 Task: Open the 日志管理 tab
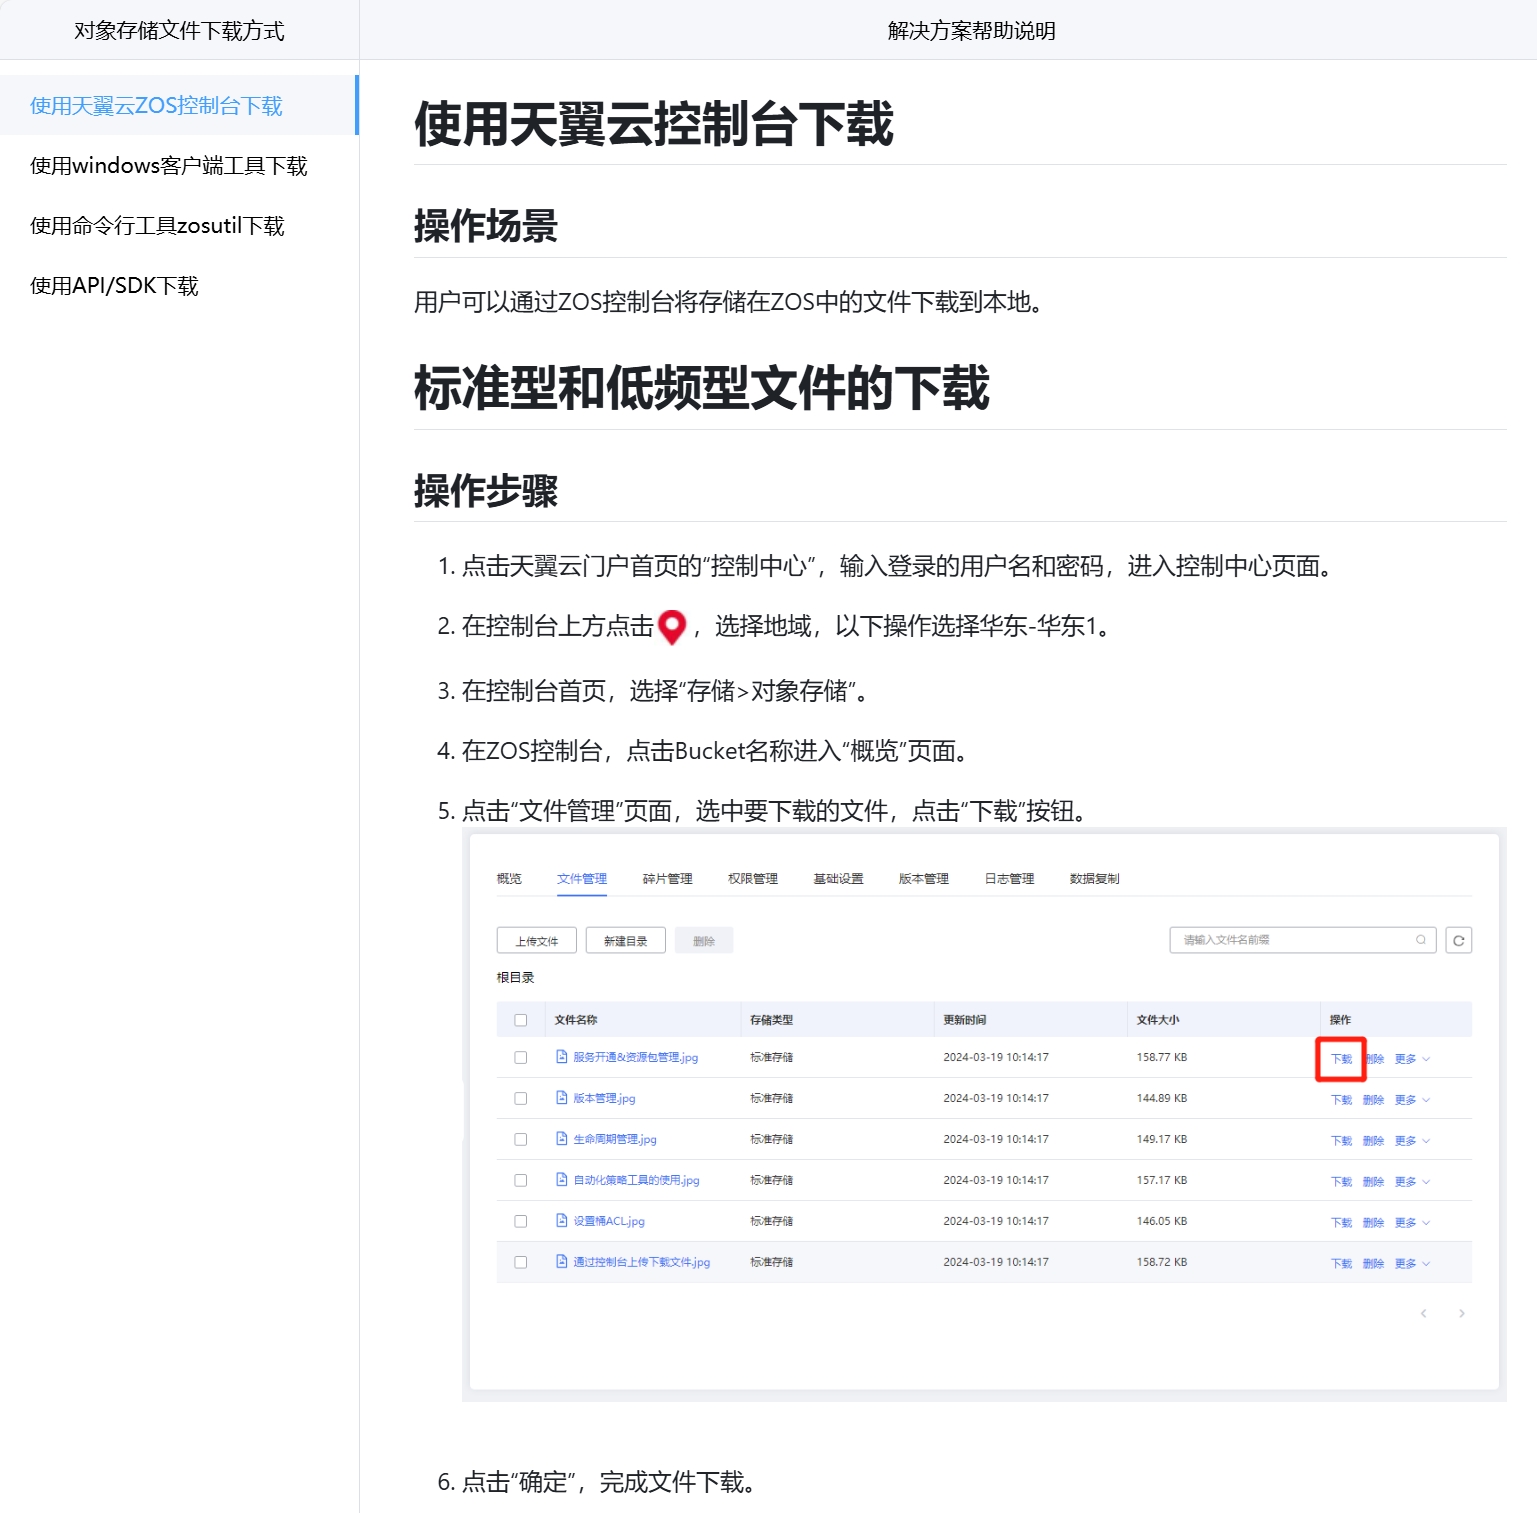[1009, 879]
